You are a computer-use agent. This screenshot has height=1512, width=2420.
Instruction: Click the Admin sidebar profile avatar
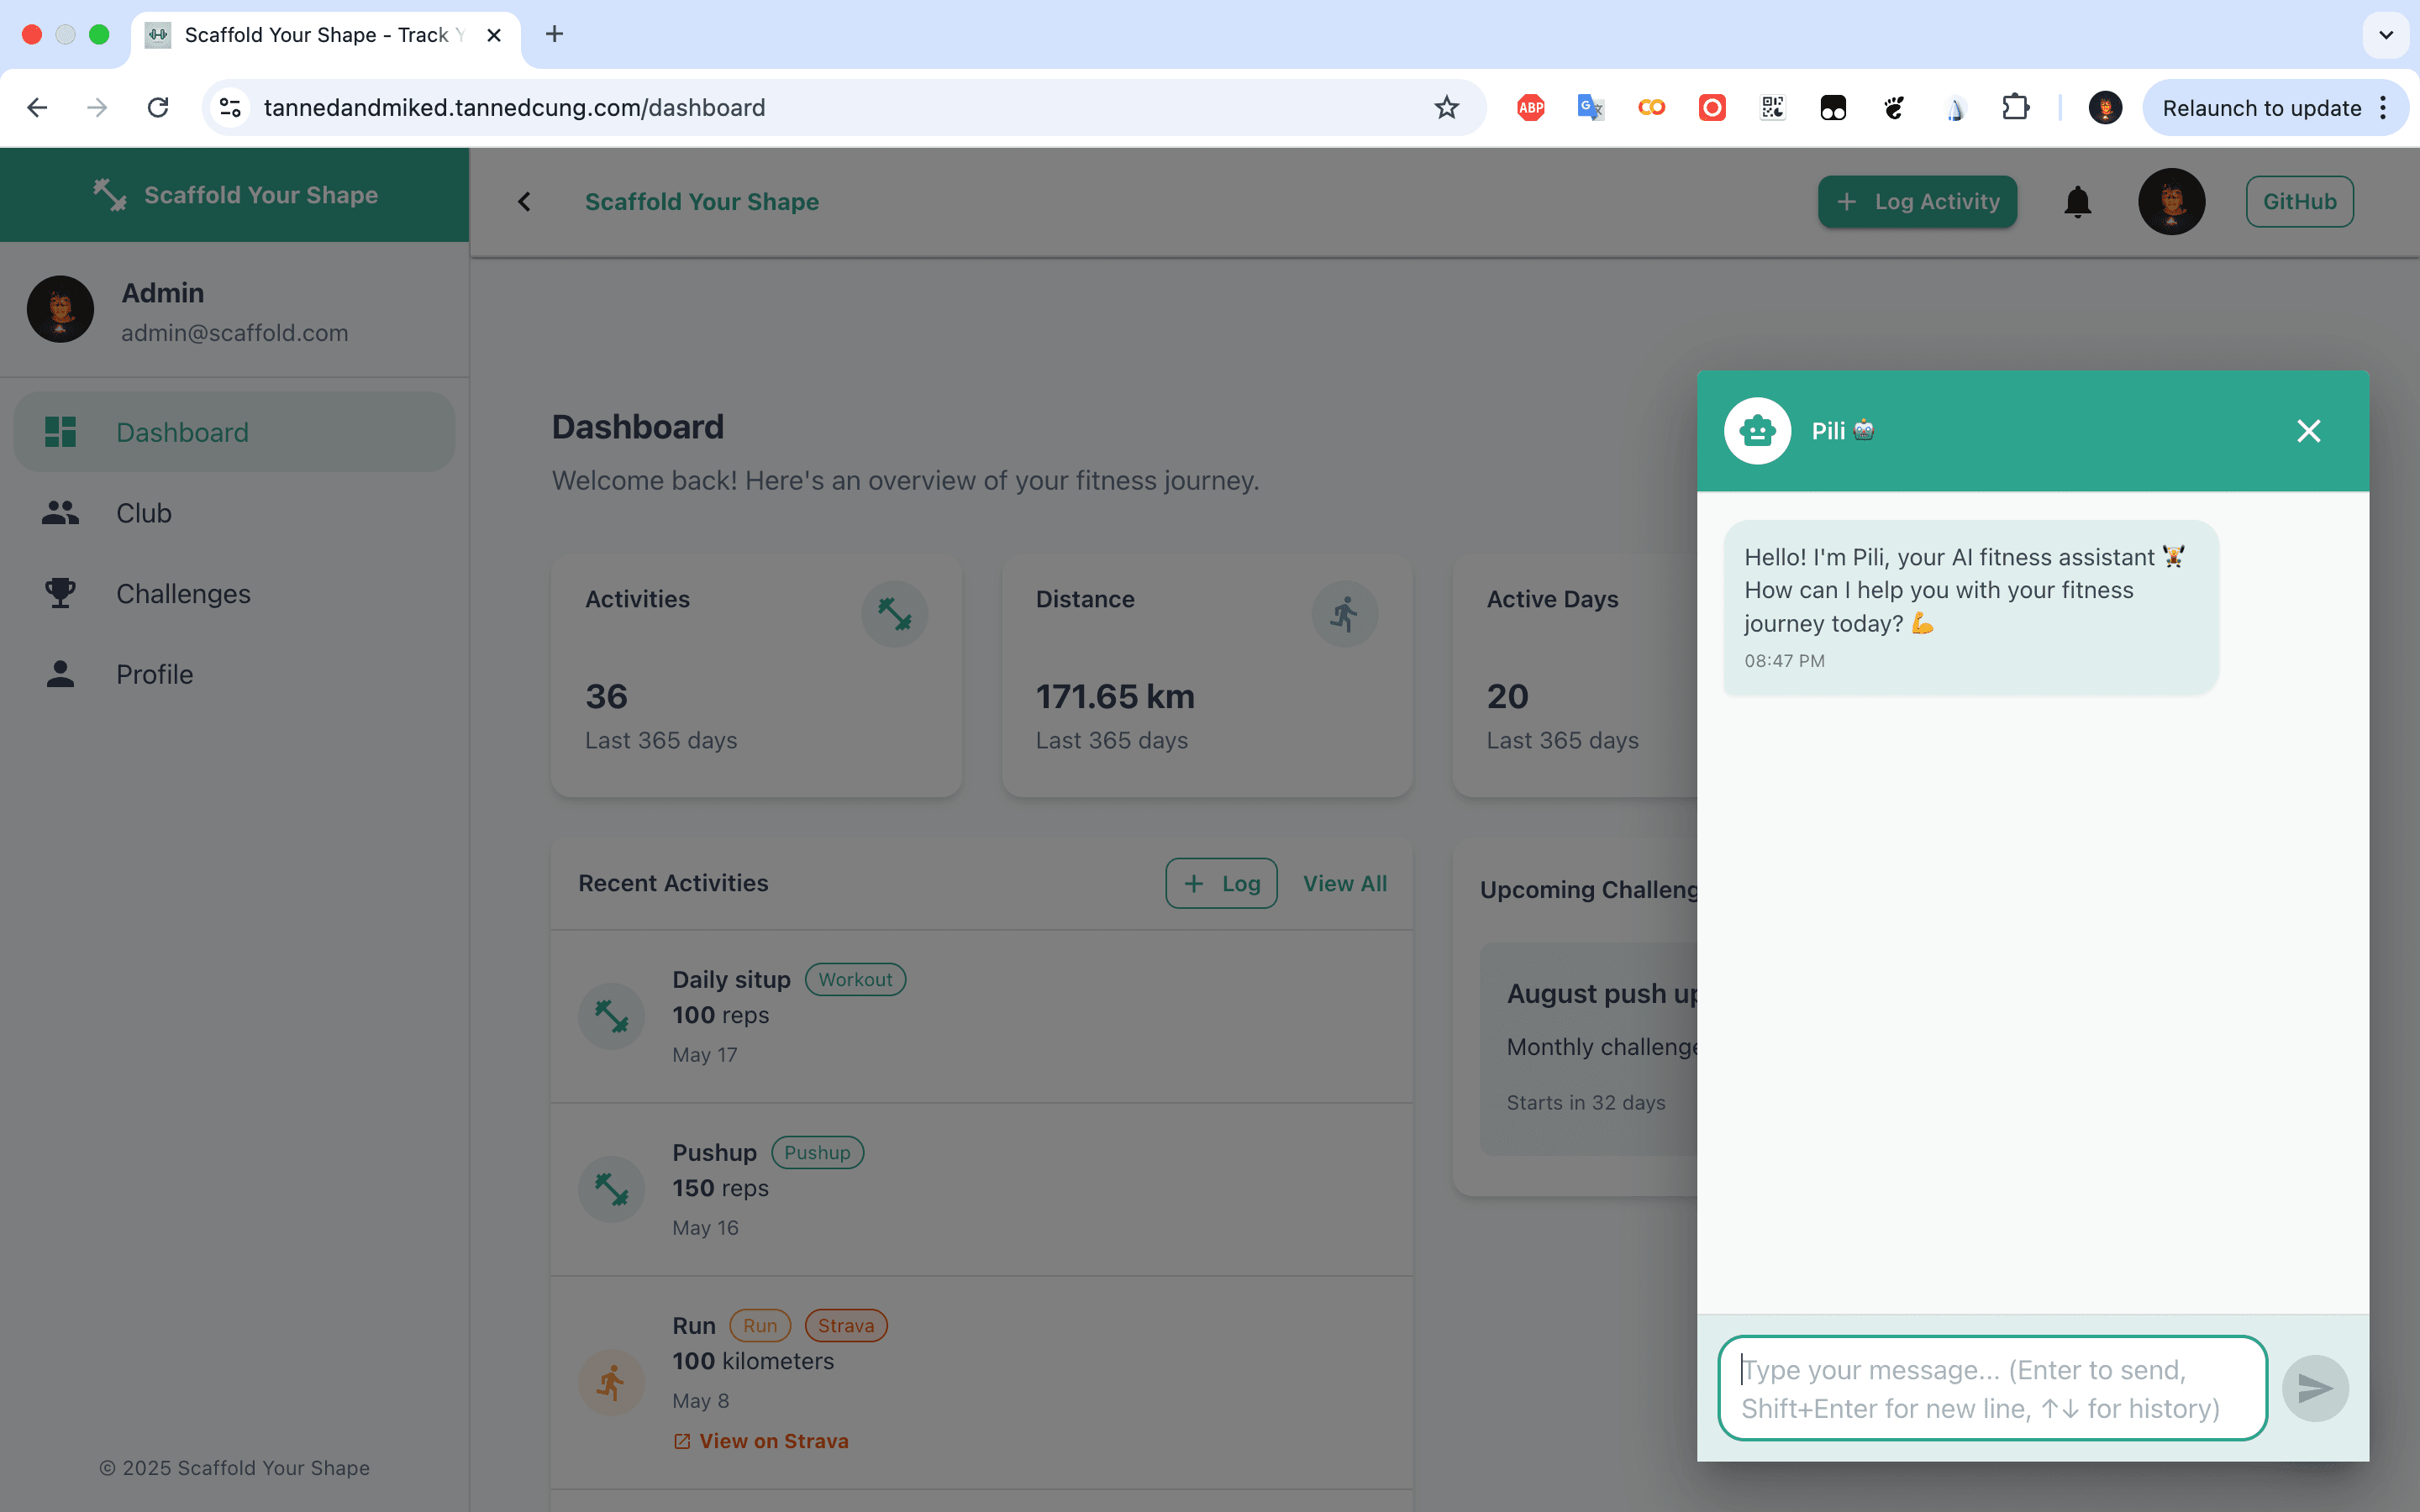(x=60, y=310)
